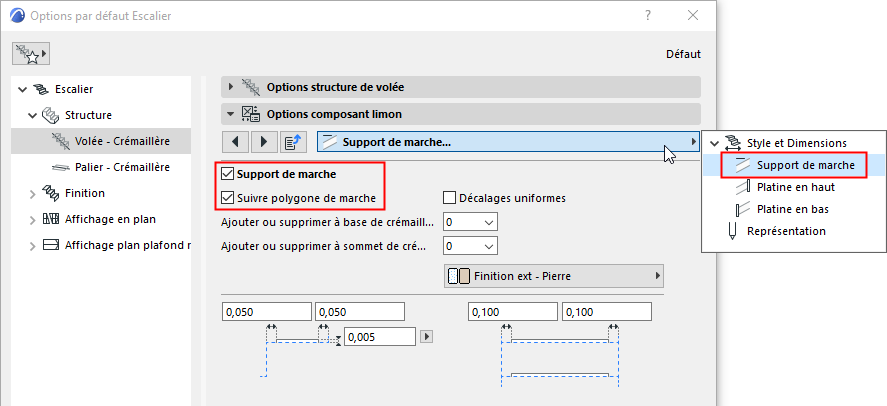887x406 pixels.
Task: Select Platine en bas menu entry
Action: click(x=793, y=209)
